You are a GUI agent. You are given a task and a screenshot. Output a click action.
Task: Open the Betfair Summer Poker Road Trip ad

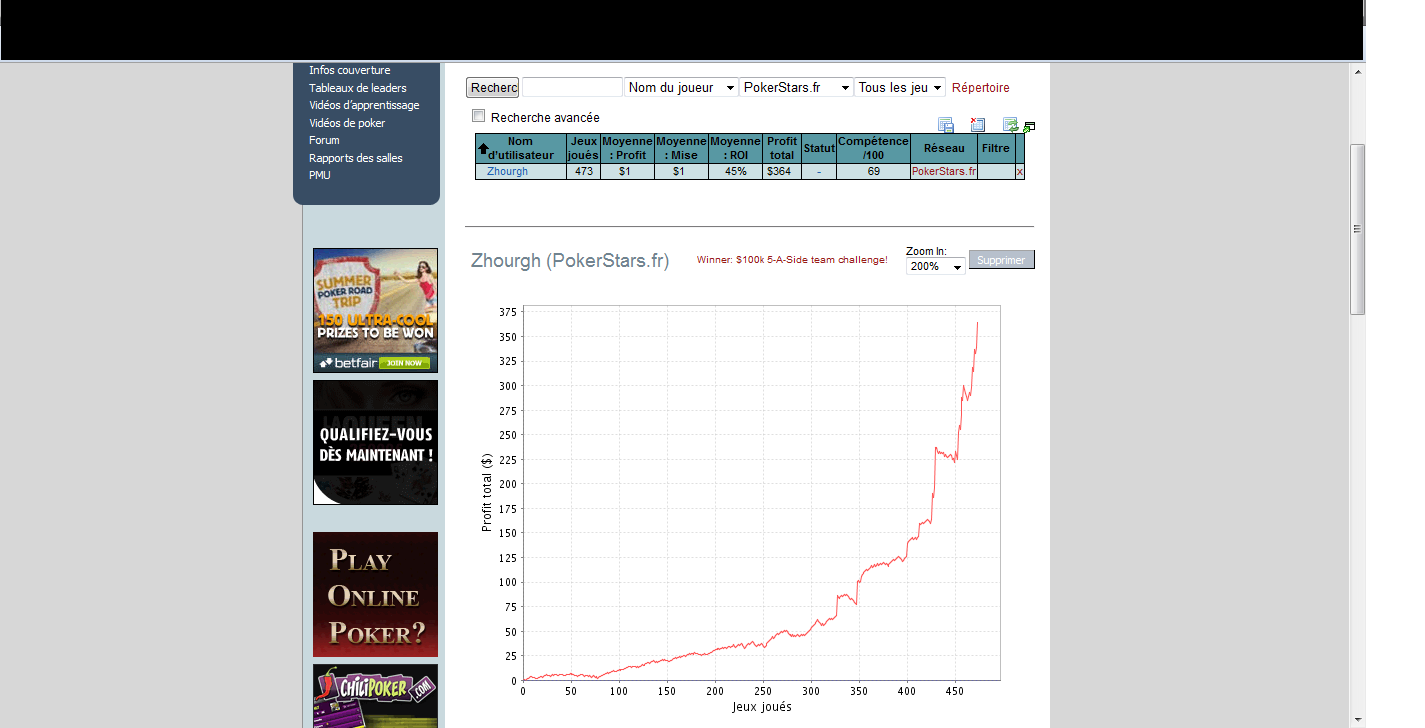[375, 310]
